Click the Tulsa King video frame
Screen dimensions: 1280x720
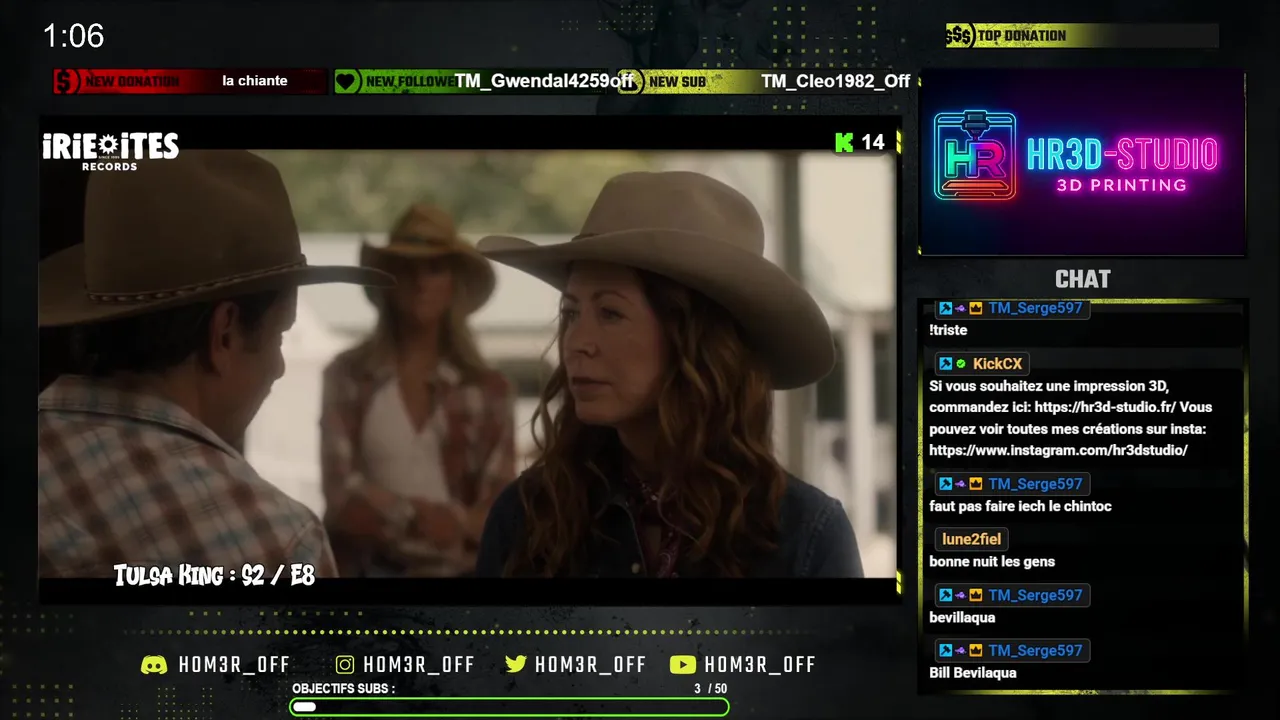tap(467, 363)
